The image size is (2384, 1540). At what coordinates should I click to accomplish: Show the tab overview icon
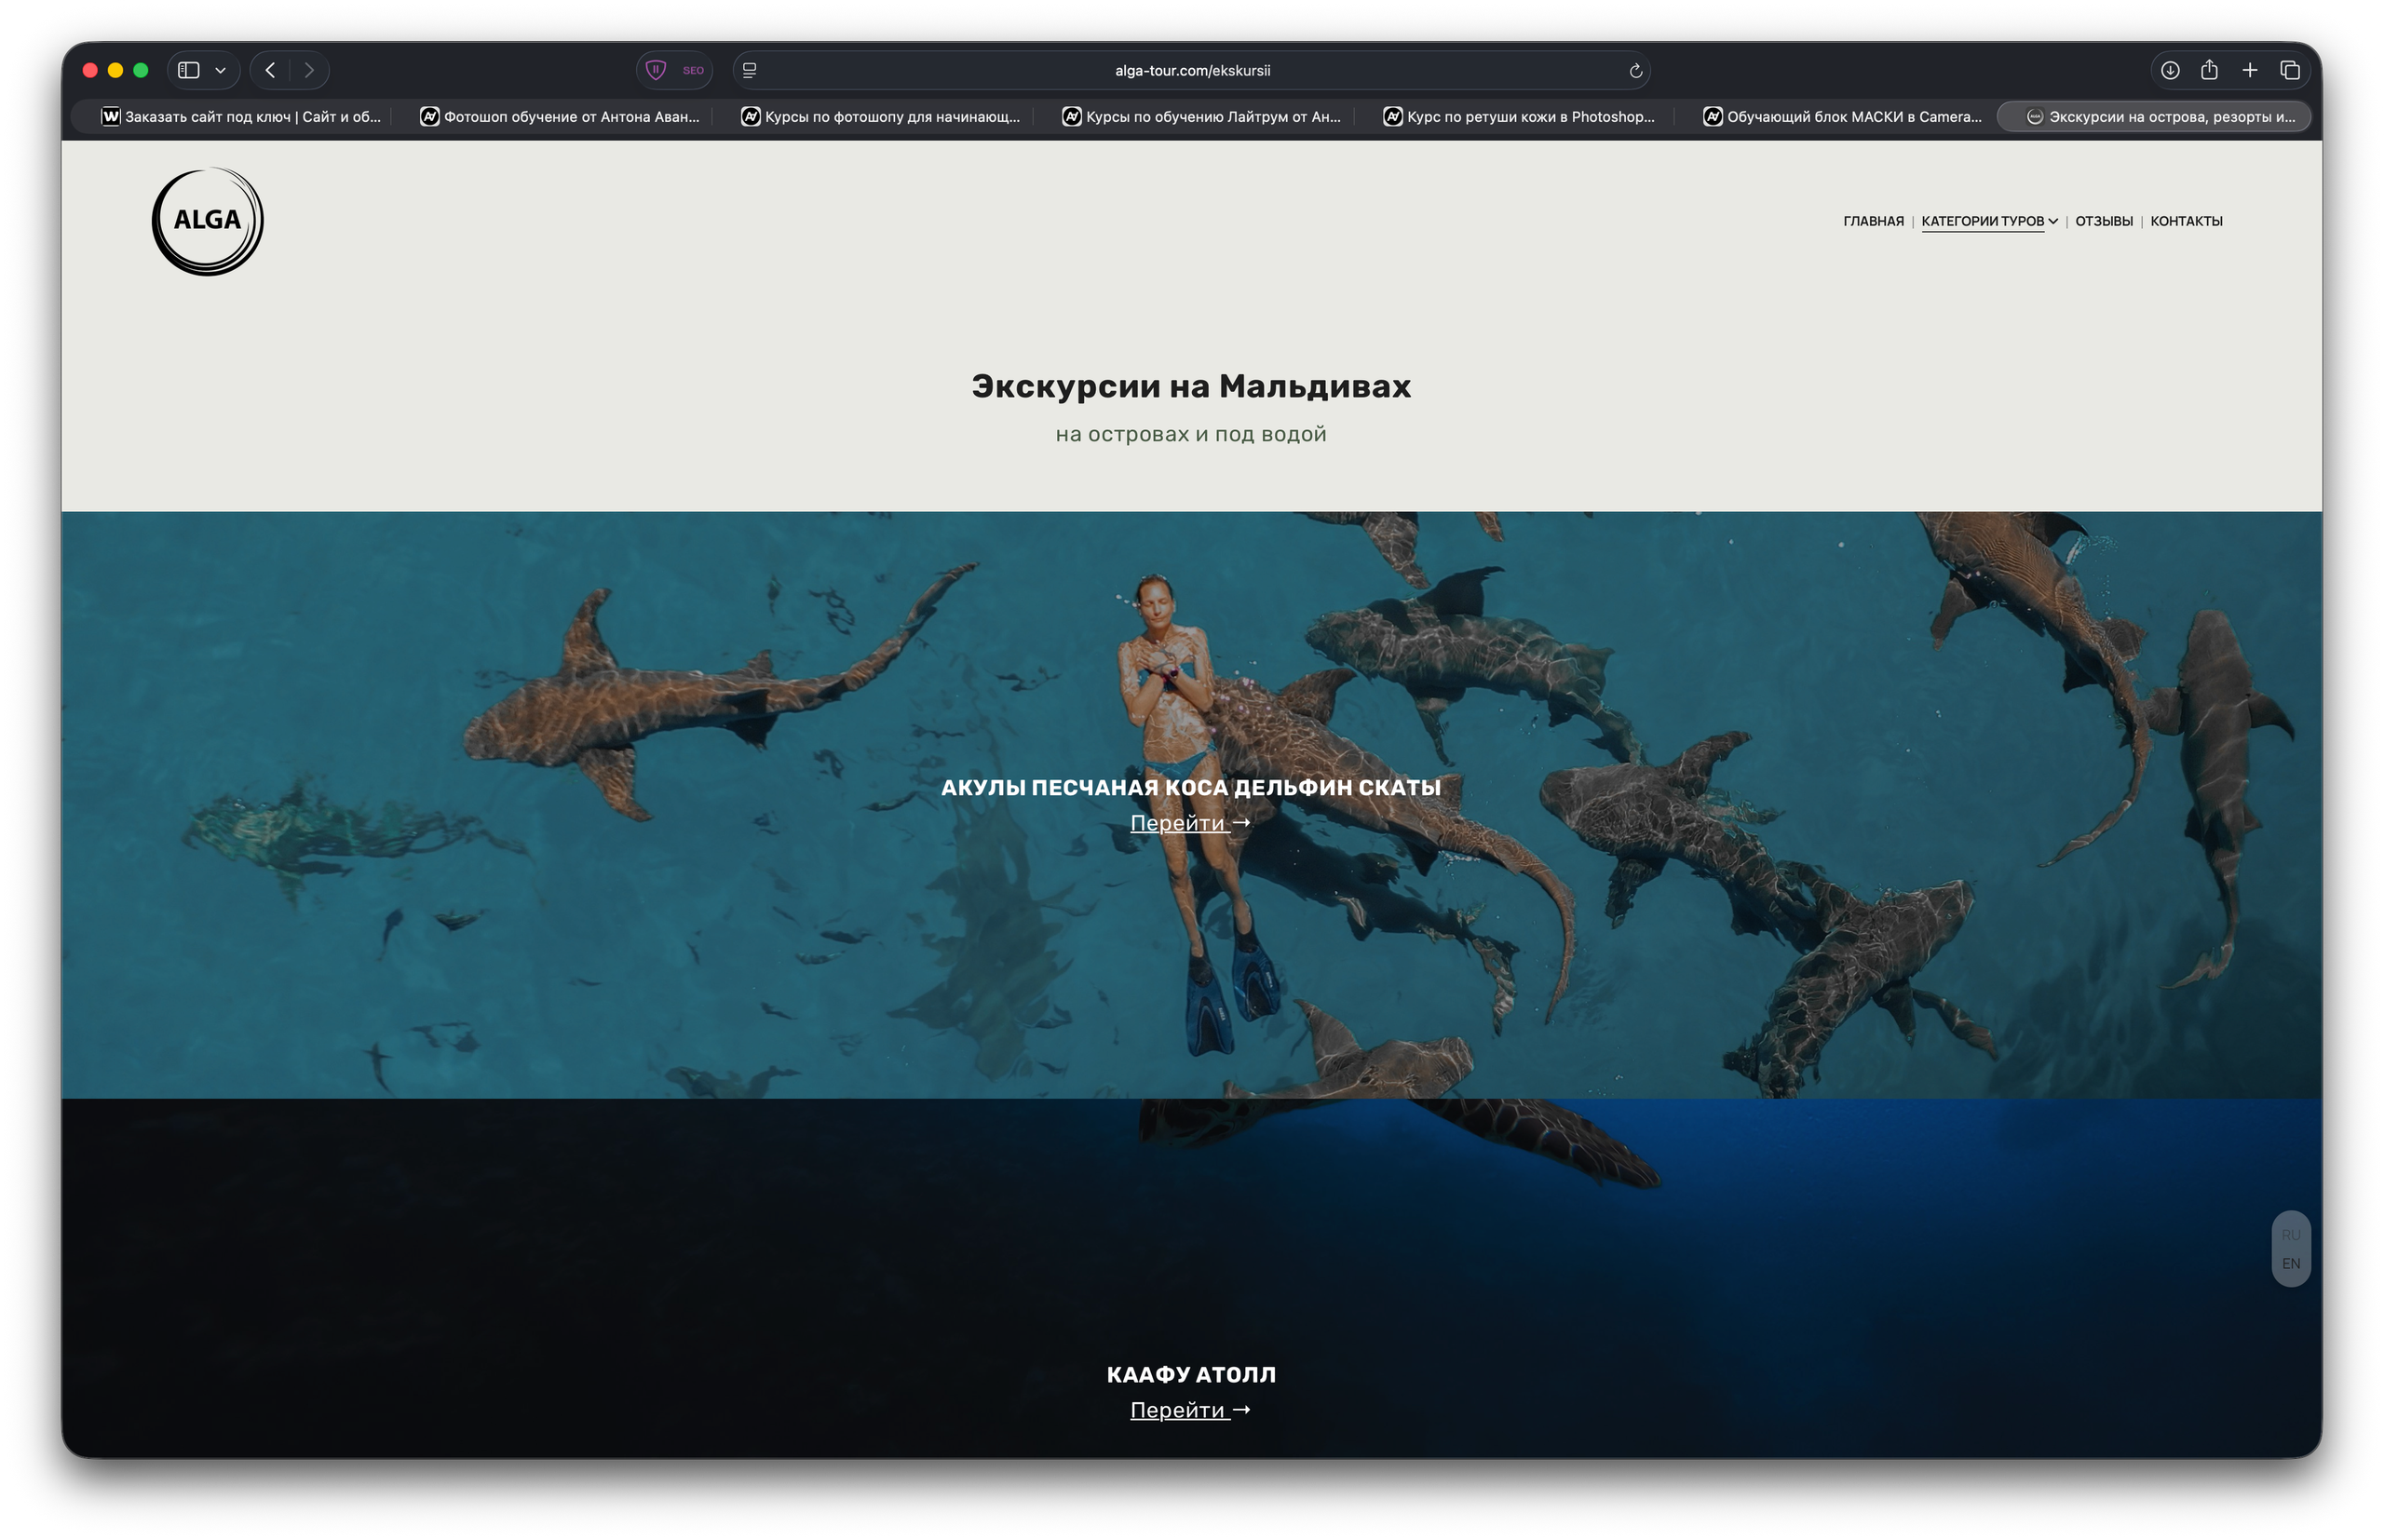pos(2290,70)
